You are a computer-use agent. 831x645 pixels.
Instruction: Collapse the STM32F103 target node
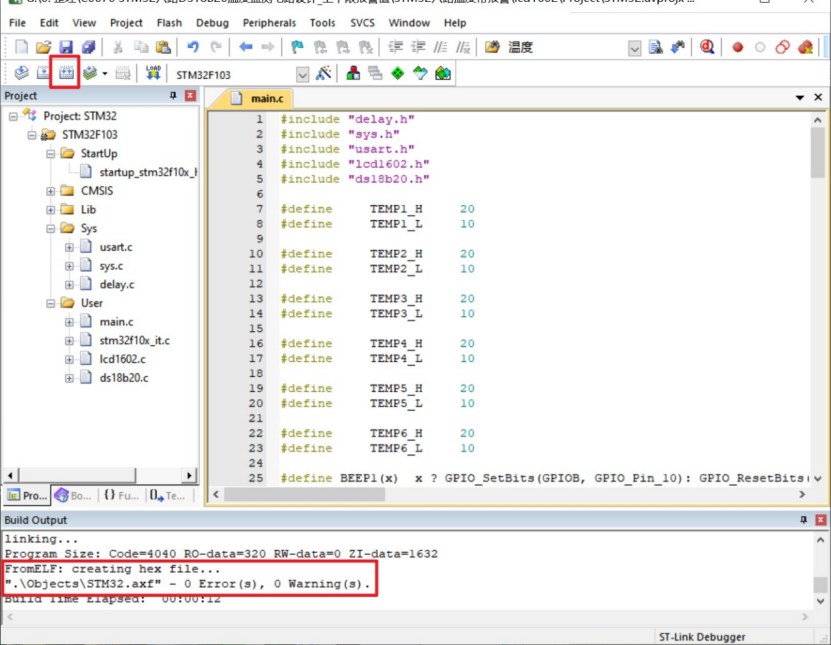pyautogui.click(x=32, y=135)
